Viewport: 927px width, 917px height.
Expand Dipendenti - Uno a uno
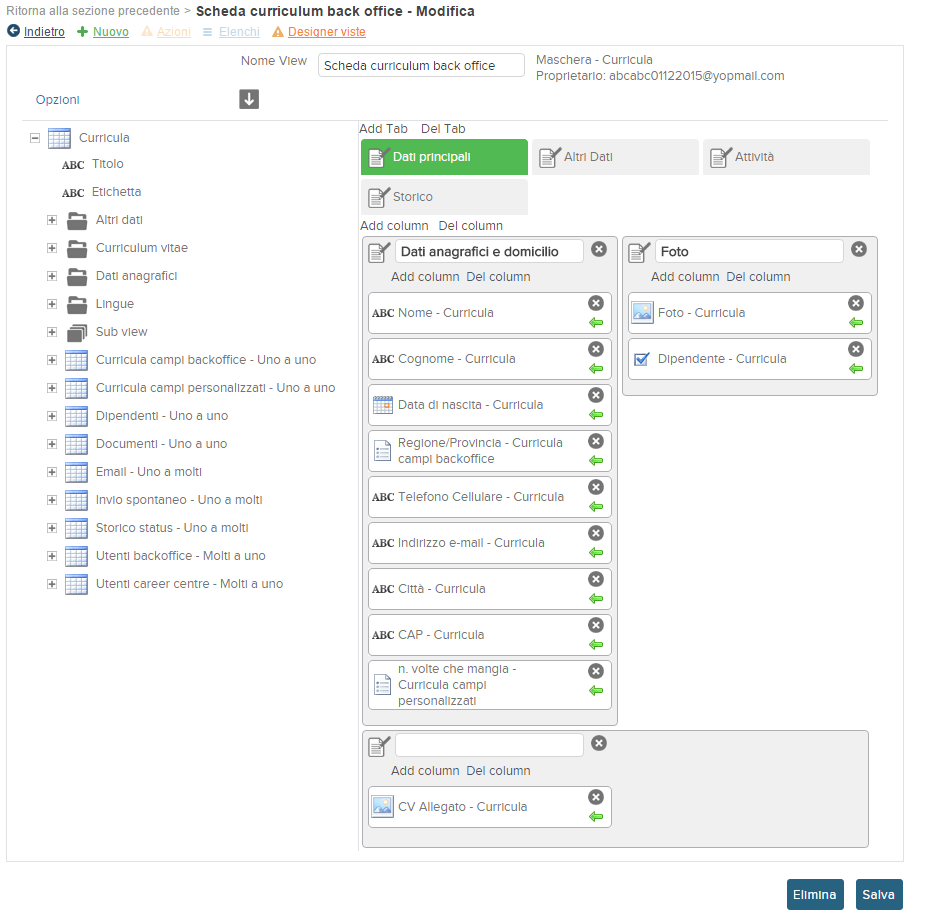coord(52,416)
